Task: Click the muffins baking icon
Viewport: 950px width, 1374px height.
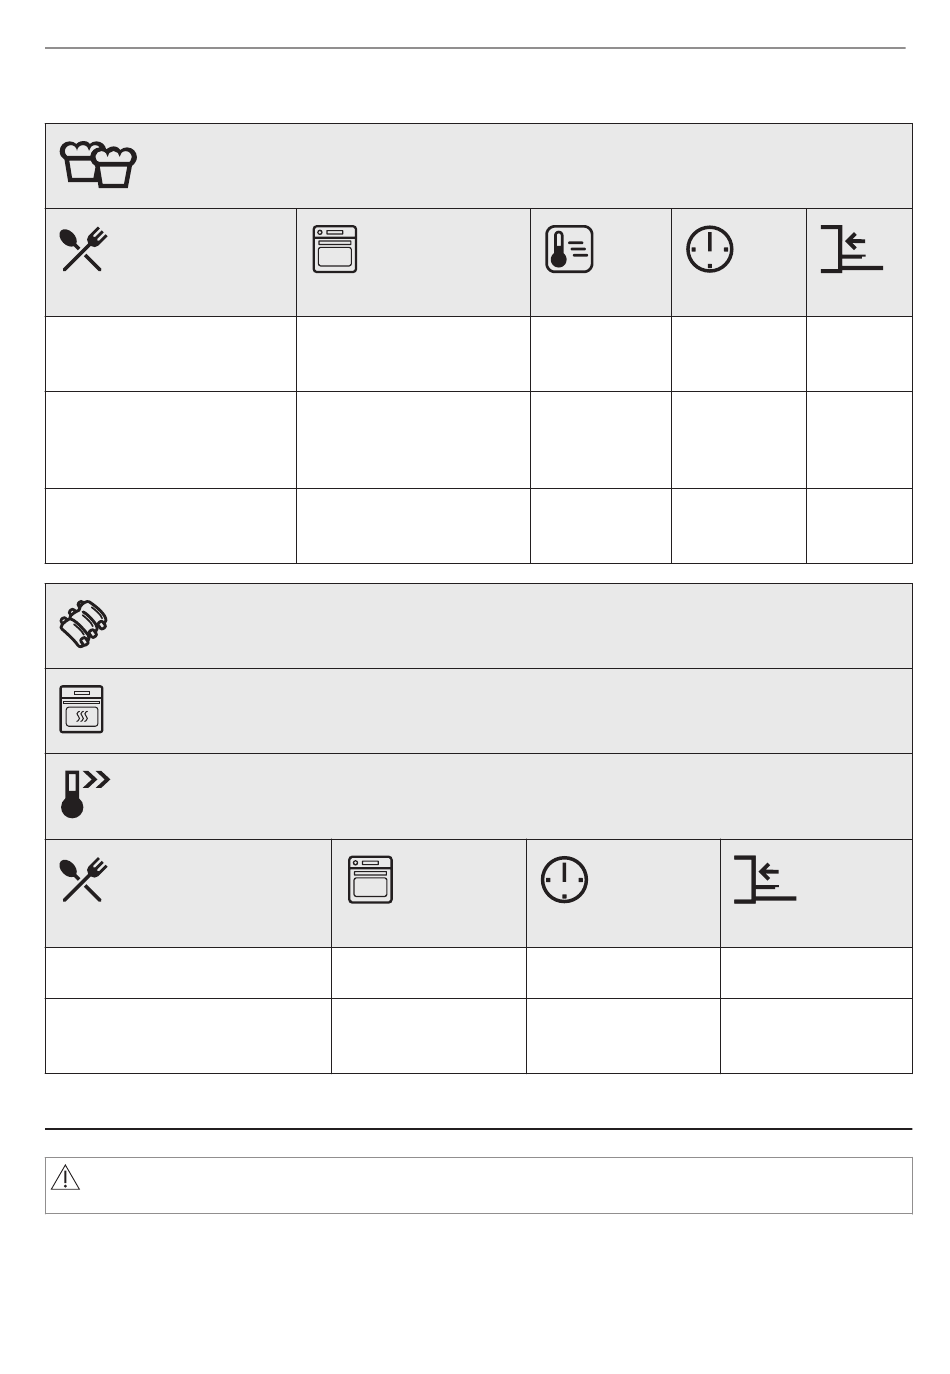Action: point(98,165)
